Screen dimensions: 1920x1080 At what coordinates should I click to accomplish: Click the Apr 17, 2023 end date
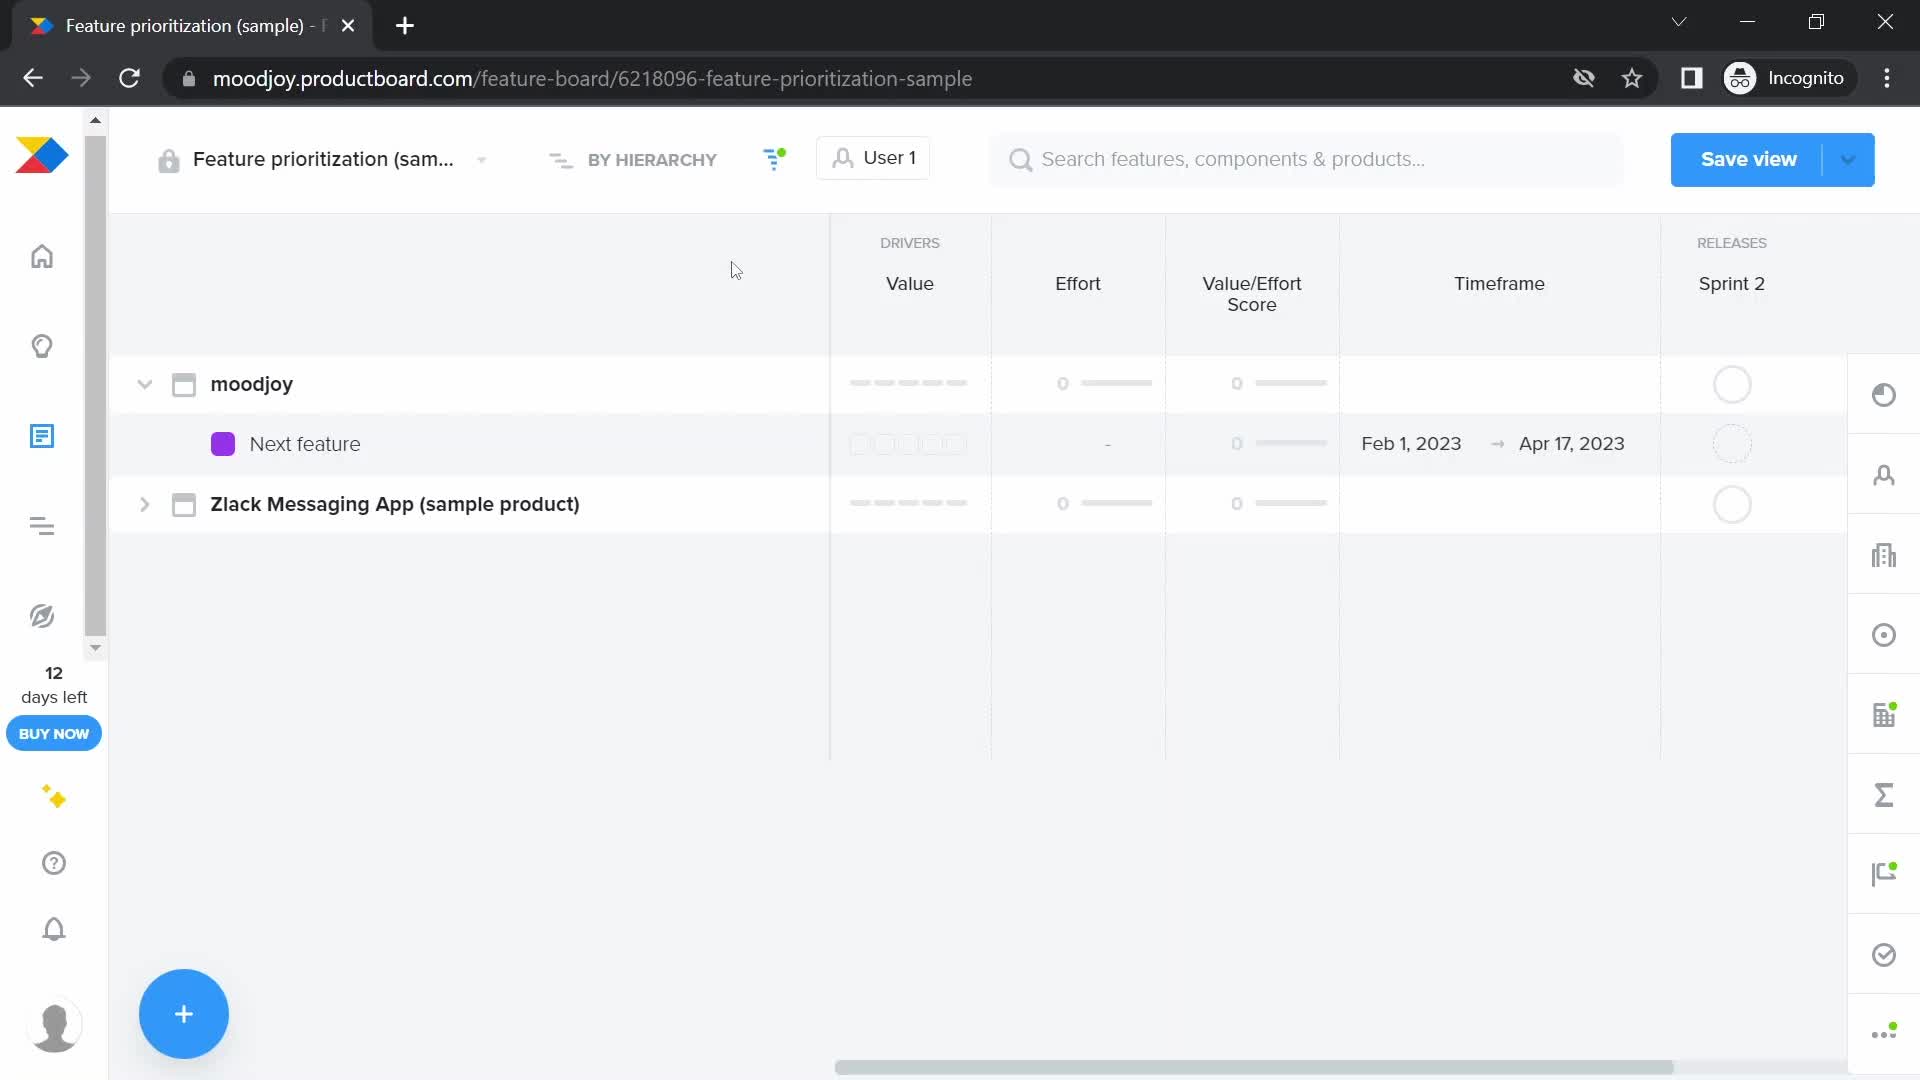[x=1572, y=444]
